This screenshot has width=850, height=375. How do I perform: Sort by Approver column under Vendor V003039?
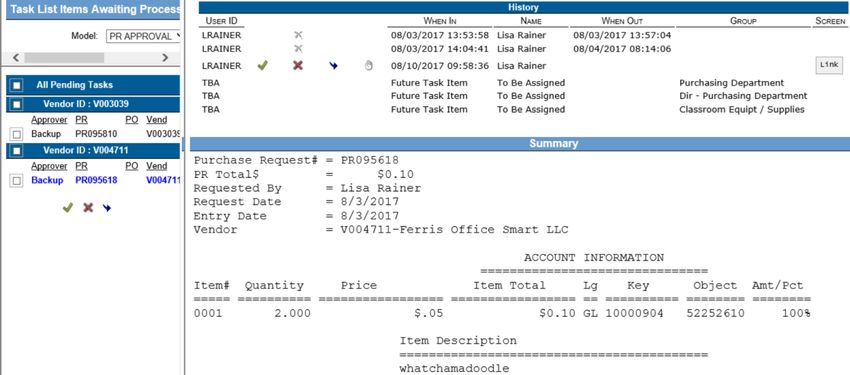49,120
